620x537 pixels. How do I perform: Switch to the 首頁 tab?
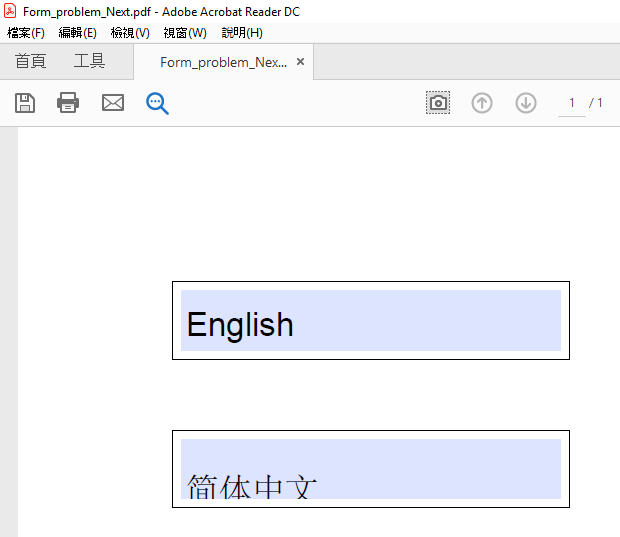tap(30, 62)
